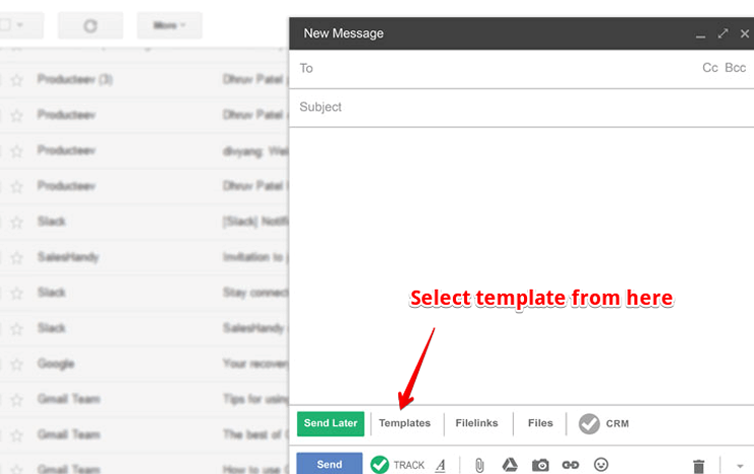Click the formatting options A icon
This screenshot has width=754, height=474.
click(440, 465)
